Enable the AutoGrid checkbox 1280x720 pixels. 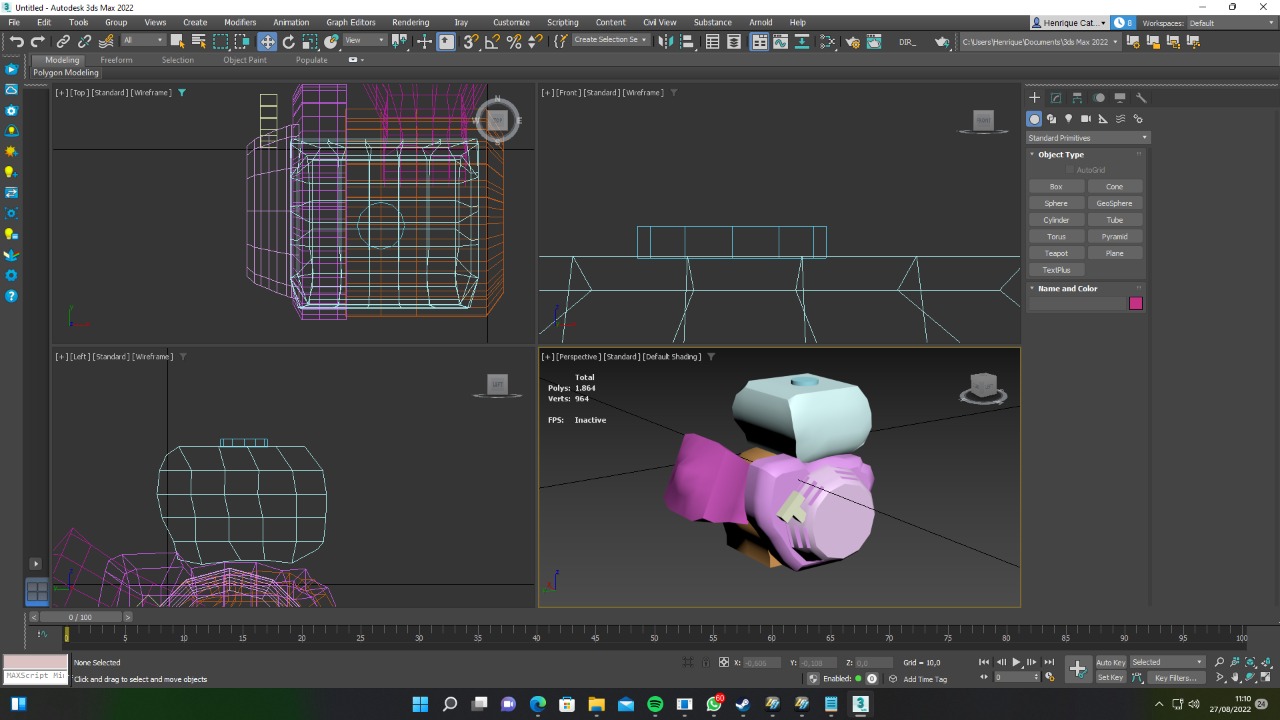(1070, 170)
